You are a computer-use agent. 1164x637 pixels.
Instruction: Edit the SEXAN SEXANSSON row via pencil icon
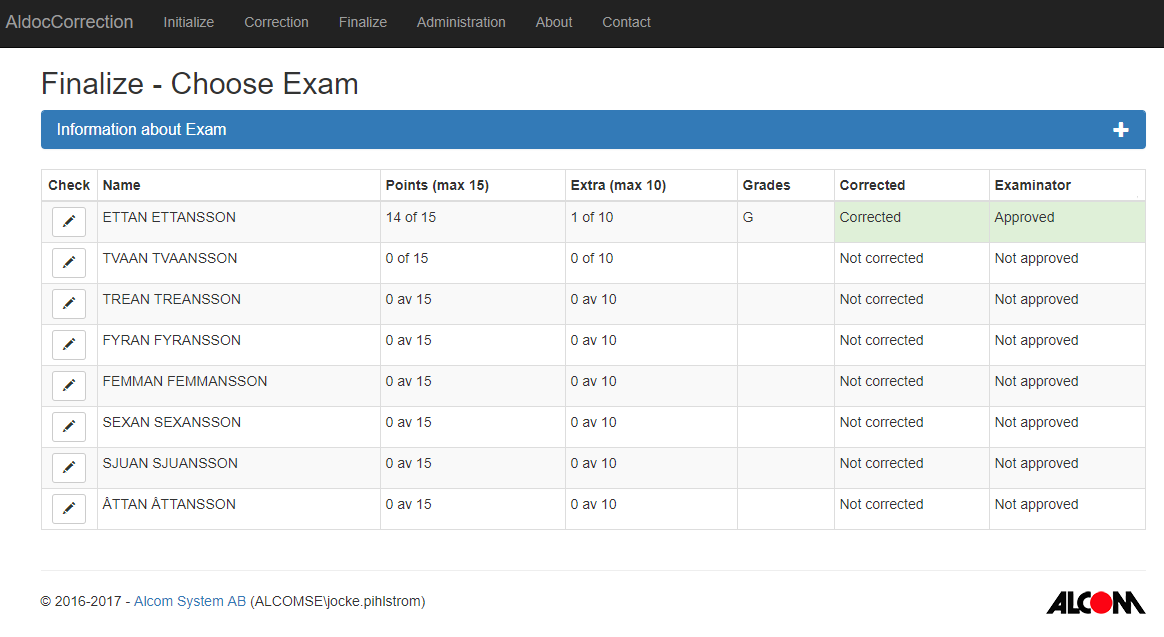(x=69, y=426)
